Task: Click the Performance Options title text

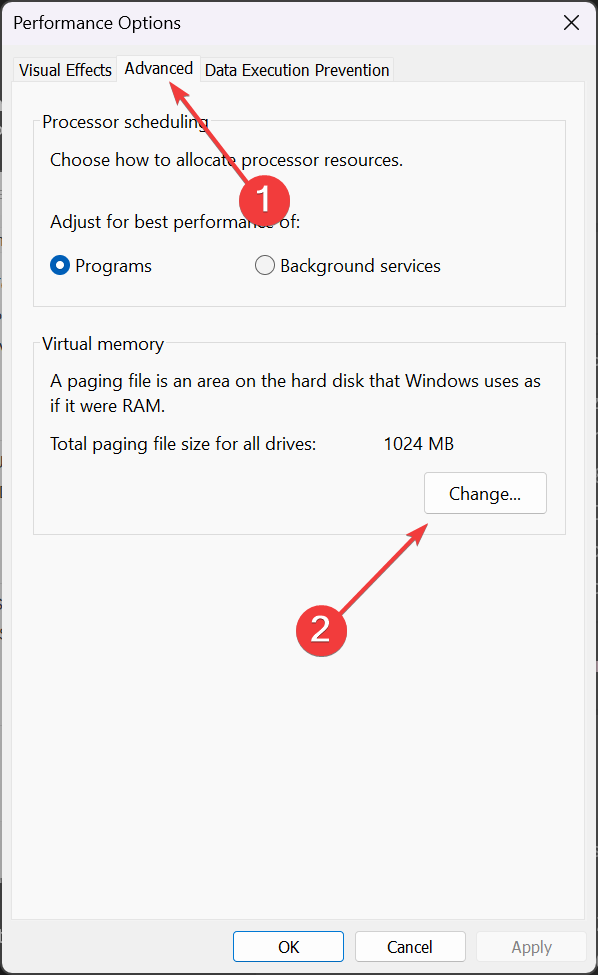Action: [x=97, y=23]
